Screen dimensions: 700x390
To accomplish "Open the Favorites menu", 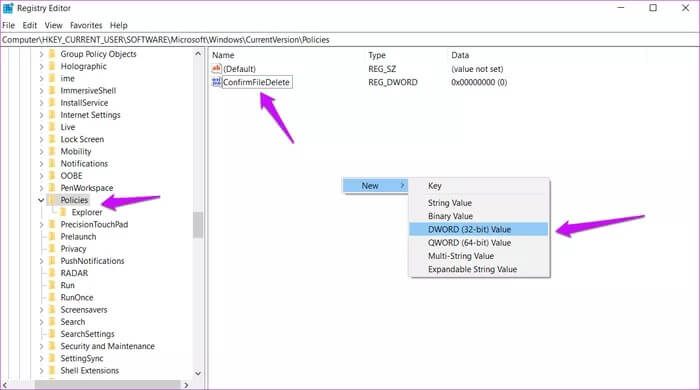I will (86, 25).
